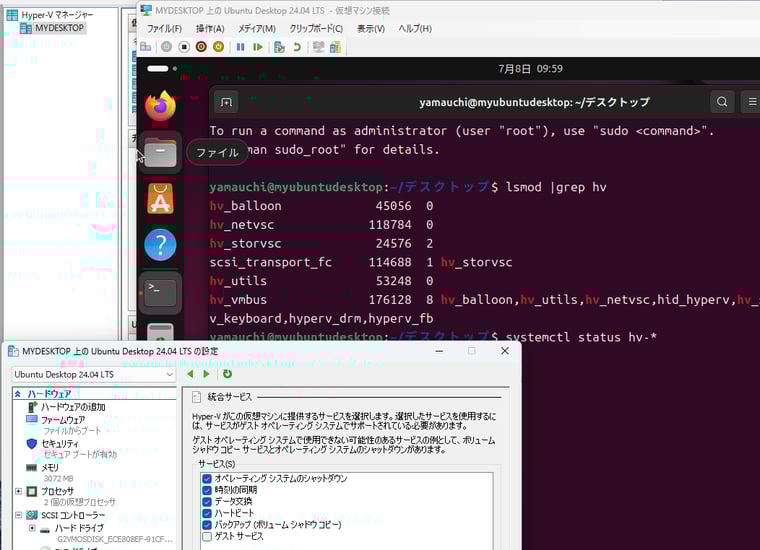Select SCSI コントローラー in settings tree

pyautogui.click(x=73, y=515)
